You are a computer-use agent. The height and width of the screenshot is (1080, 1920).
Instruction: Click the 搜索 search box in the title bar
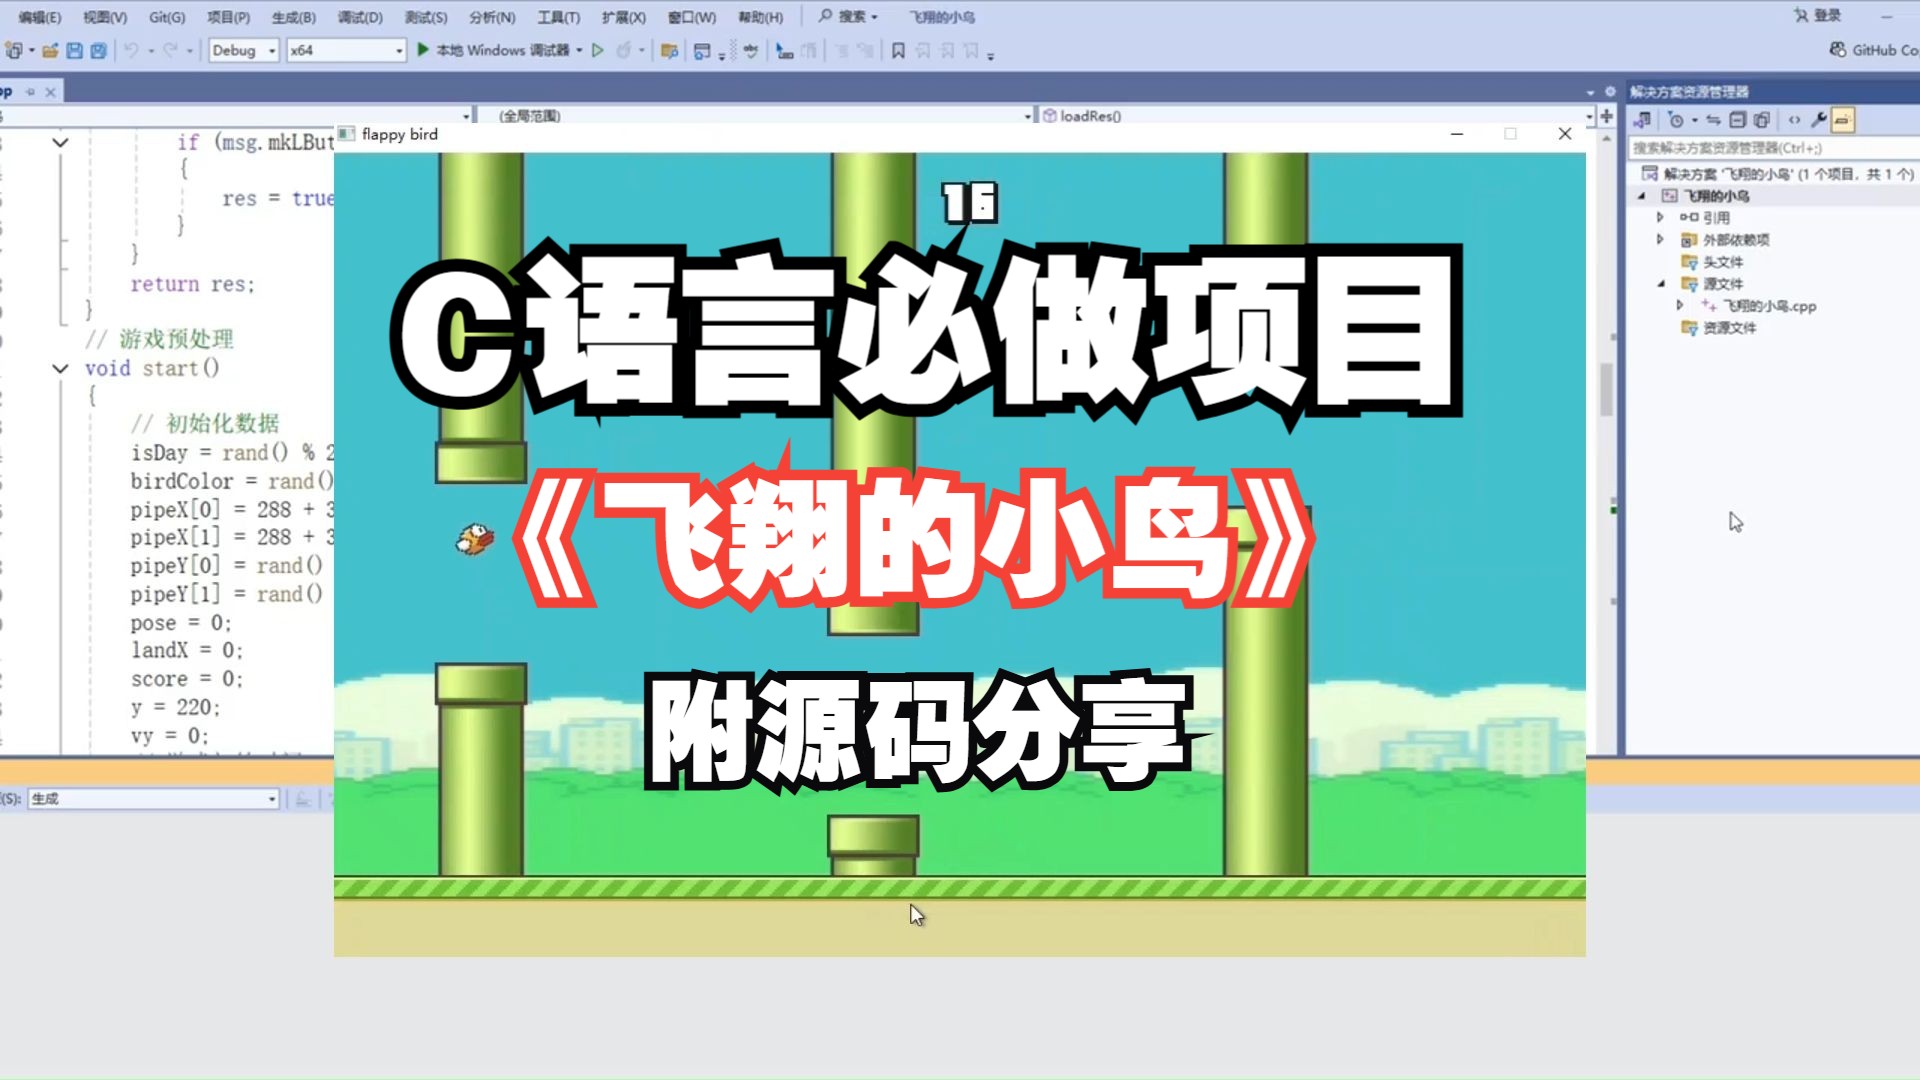coord(848,16)
